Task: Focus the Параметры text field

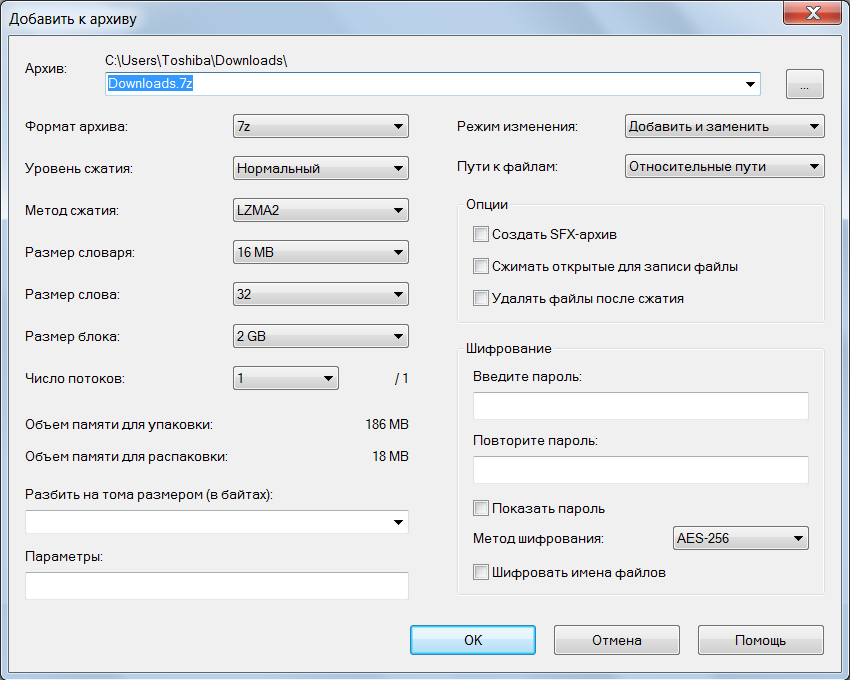Action: pyautogui.click(x=216, y=586)
